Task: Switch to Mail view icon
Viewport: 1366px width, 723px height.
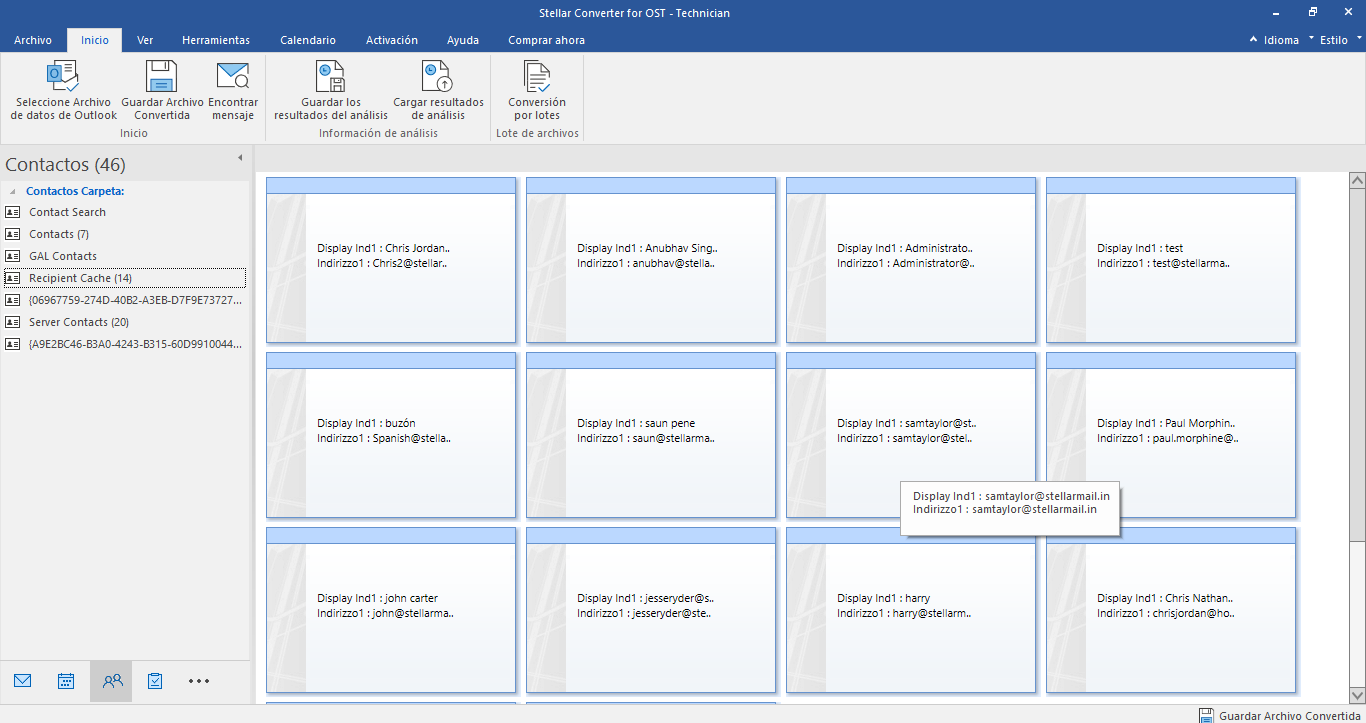Action: [x=23, y=681]
